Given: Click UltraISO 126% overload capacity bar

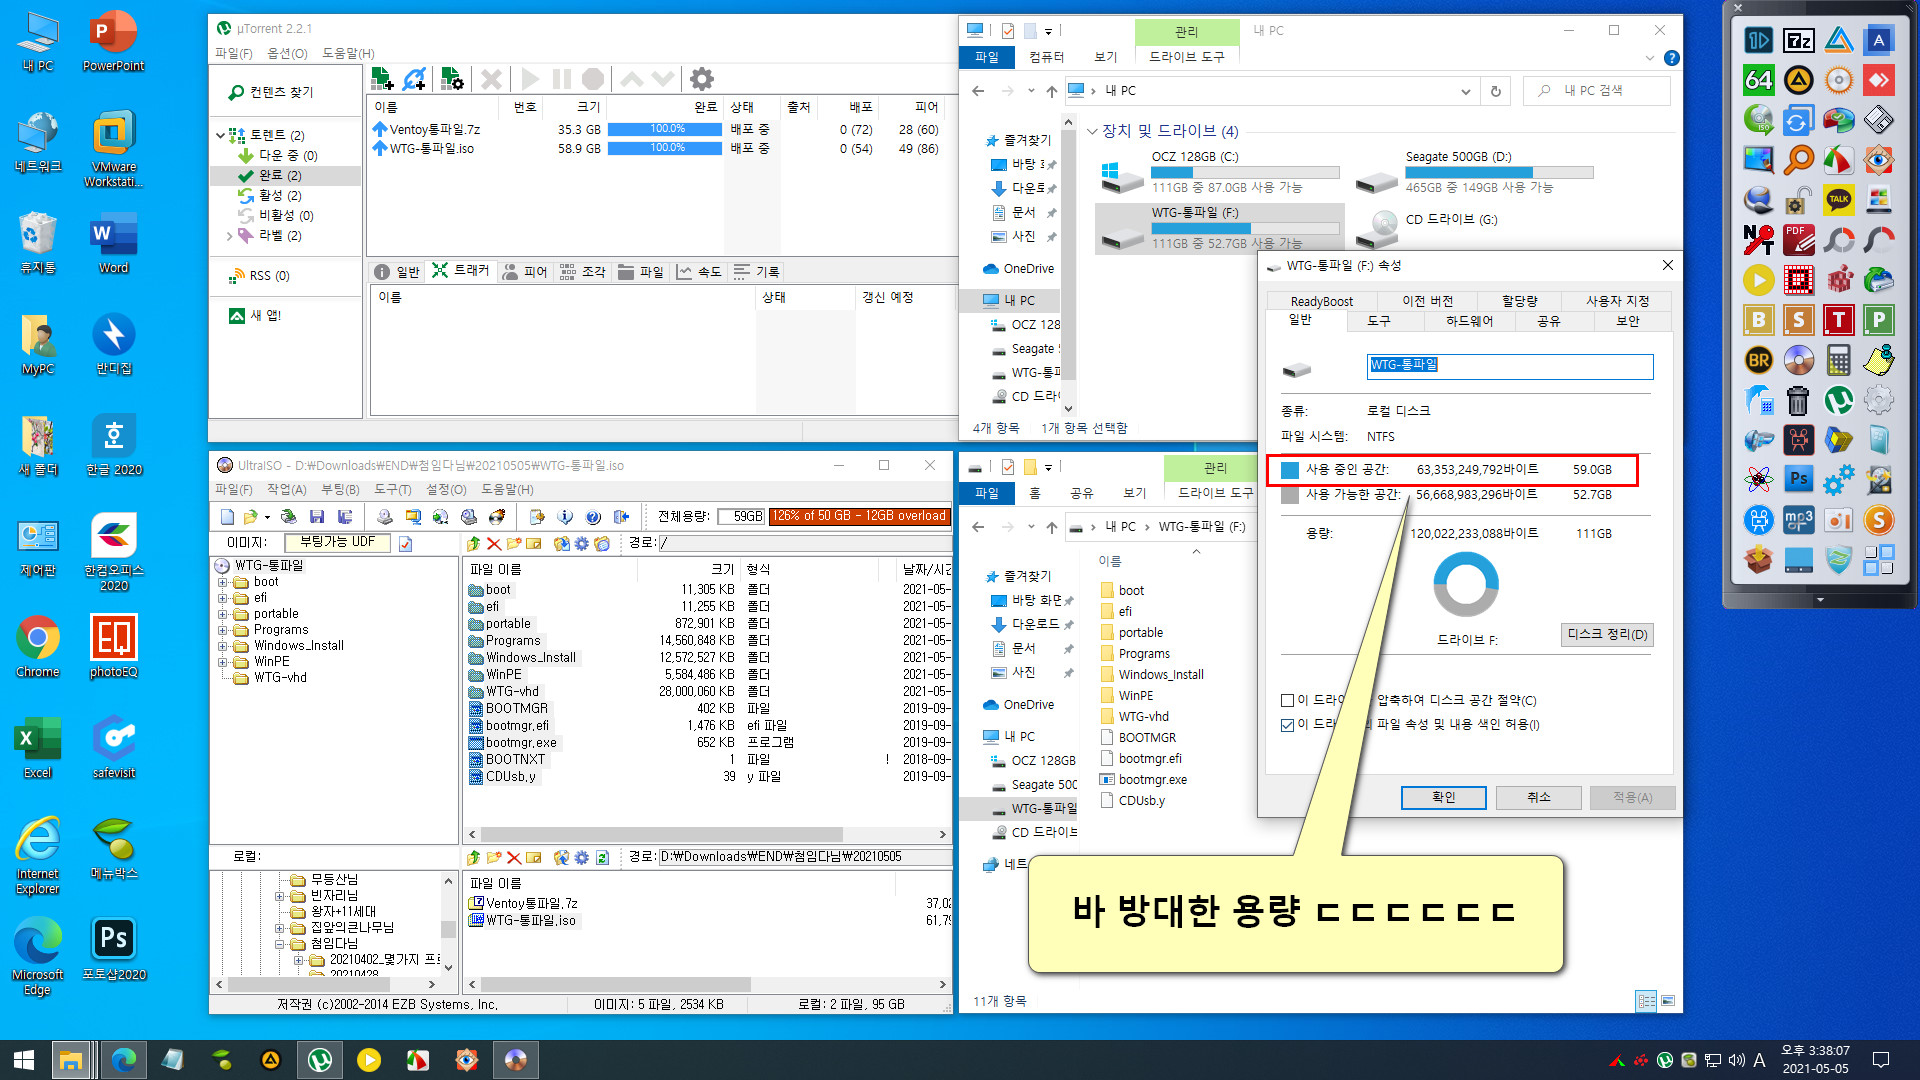Looking at the screenshot, I should tap(859, 516).
